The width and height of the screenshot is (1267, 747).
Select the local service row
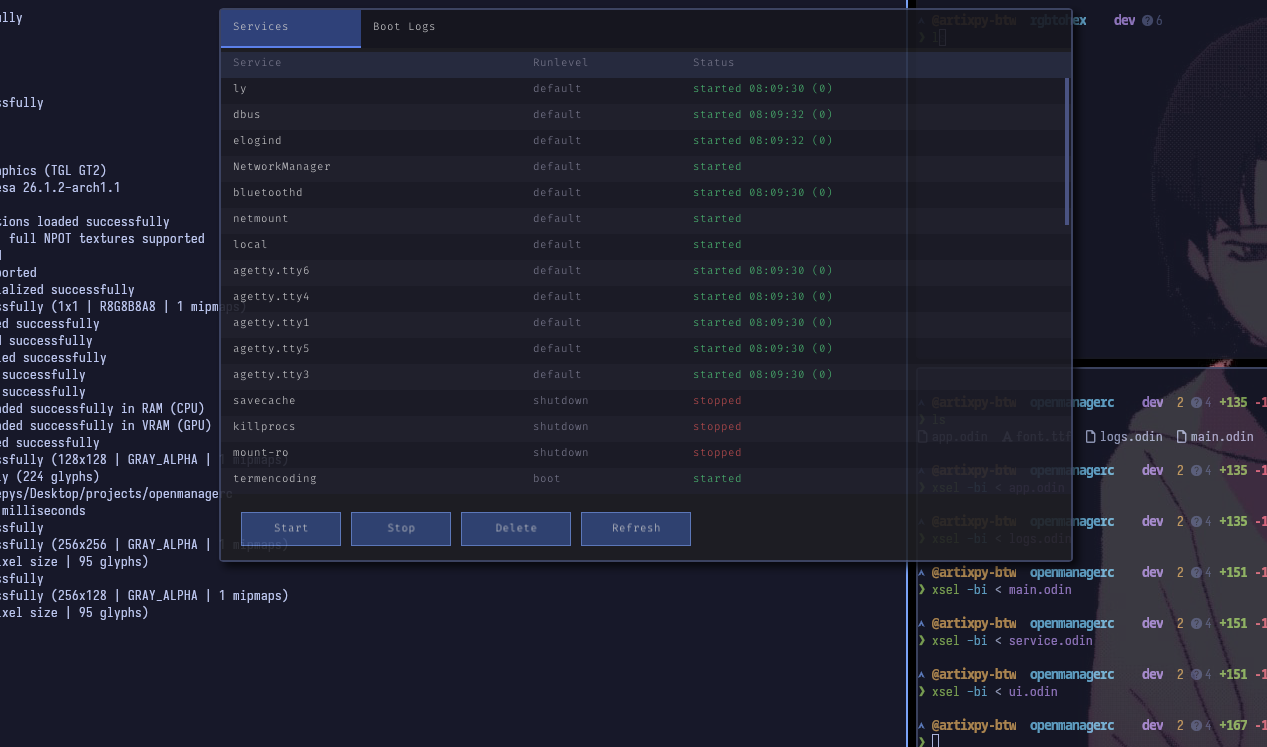coord(642,245)
